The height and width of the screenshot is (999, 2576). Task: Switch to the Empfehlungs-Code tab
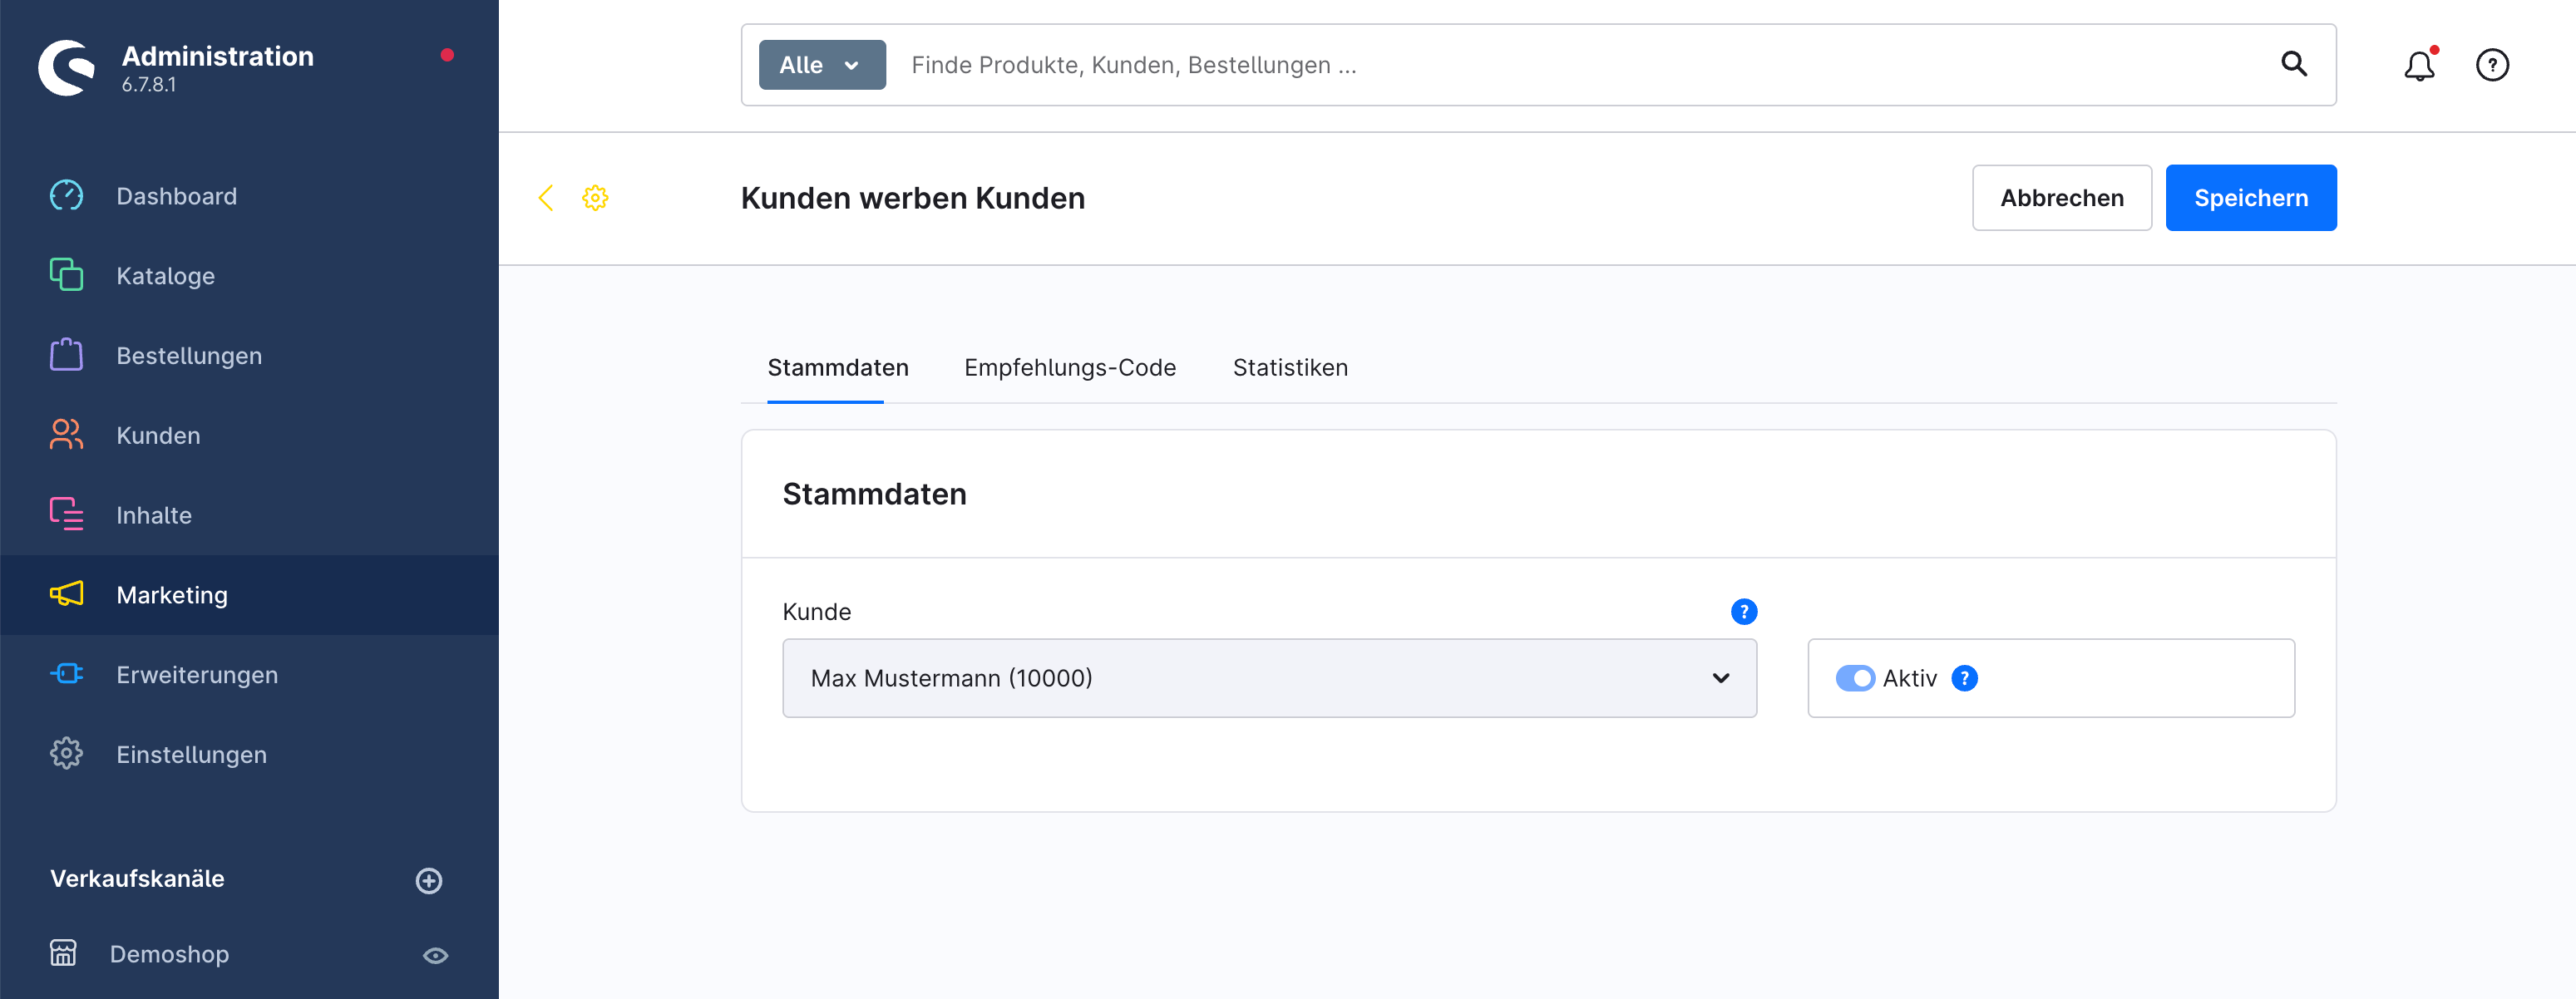tap(1069, 368)
